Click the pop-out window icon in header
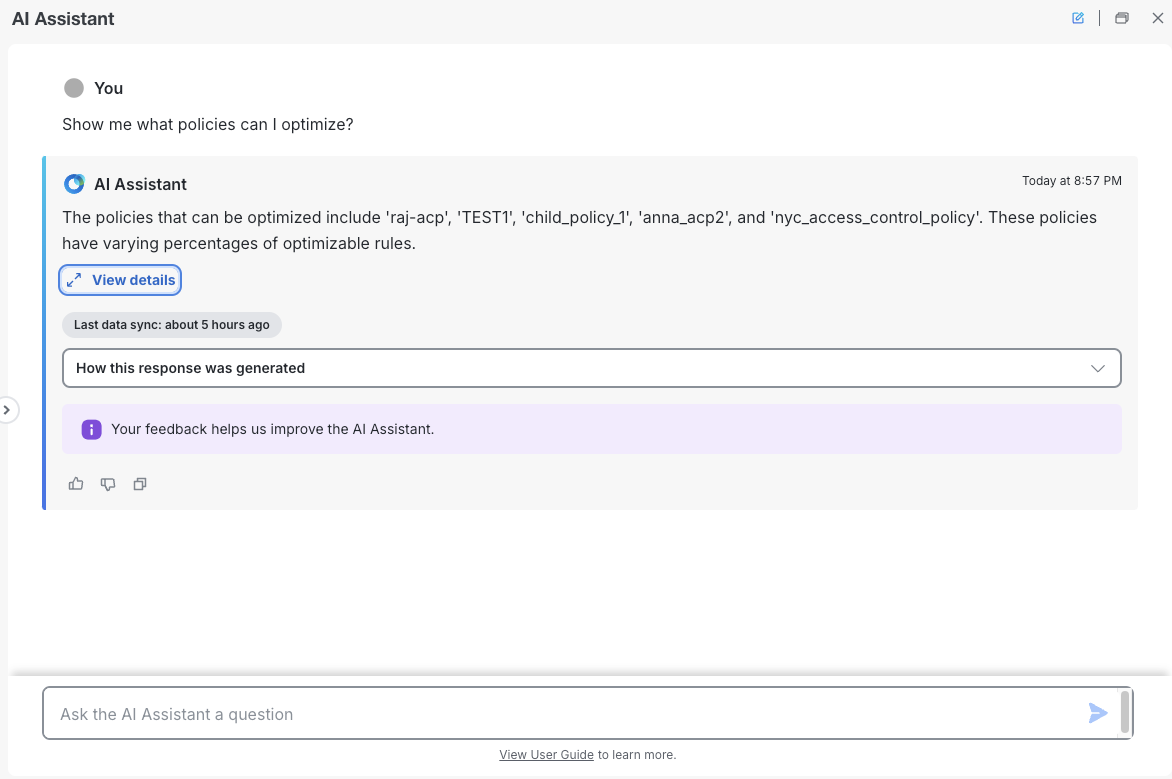1172x779 pixels. coord(1122,18)
